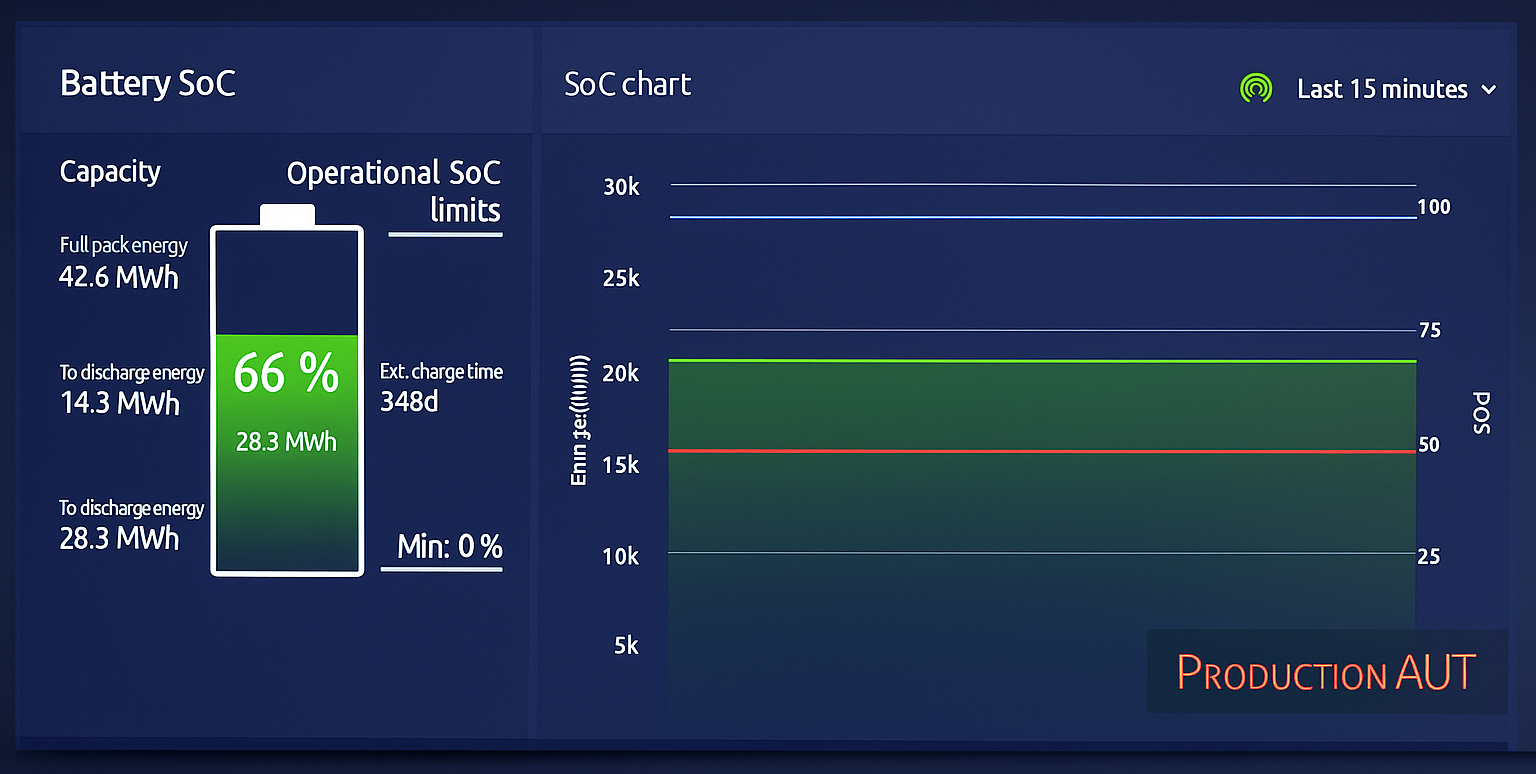Click the green live signal icon

pyautogui.click(x=1256, y=88)
